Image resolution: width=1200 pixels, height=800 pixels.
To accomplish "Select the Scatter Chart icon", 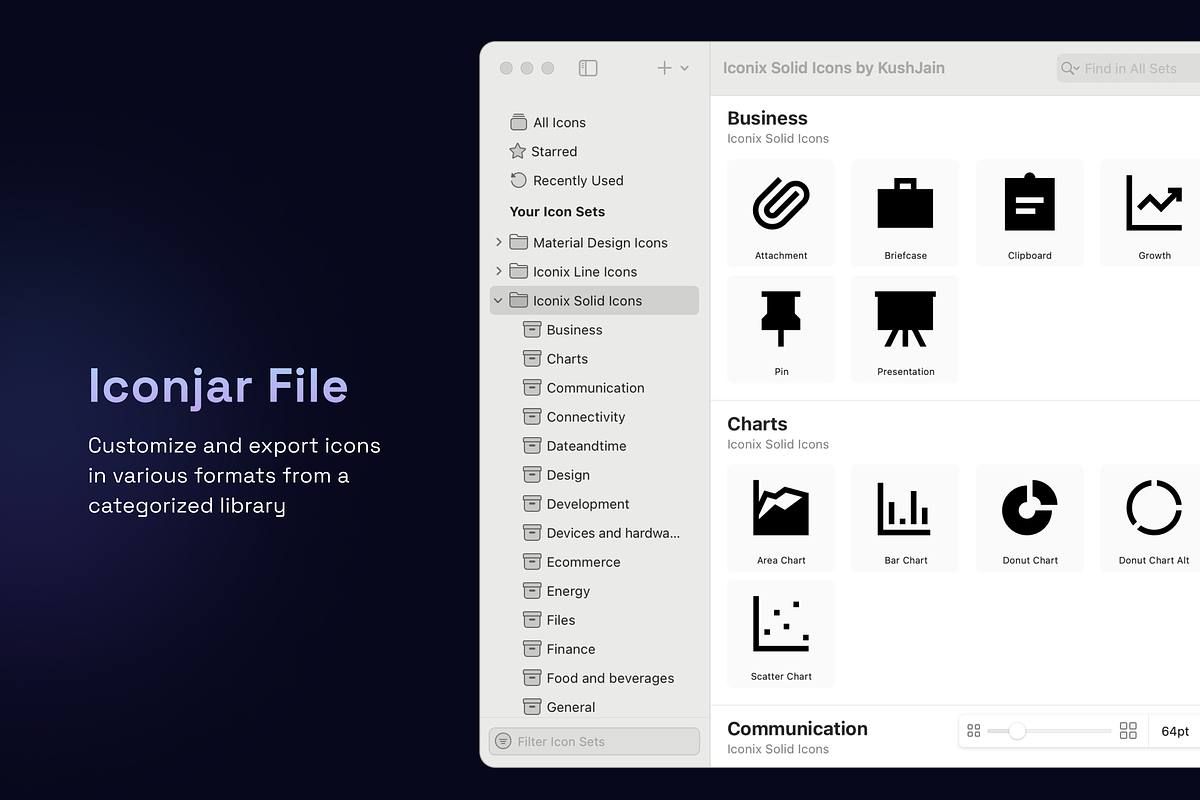I will pyautogui.click(x=781, y=634).
